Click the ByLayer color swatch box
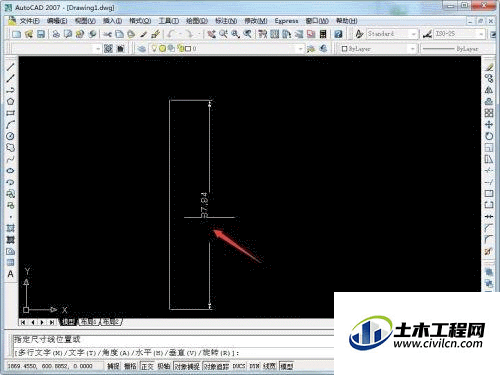500x375 pixels. 345,49
